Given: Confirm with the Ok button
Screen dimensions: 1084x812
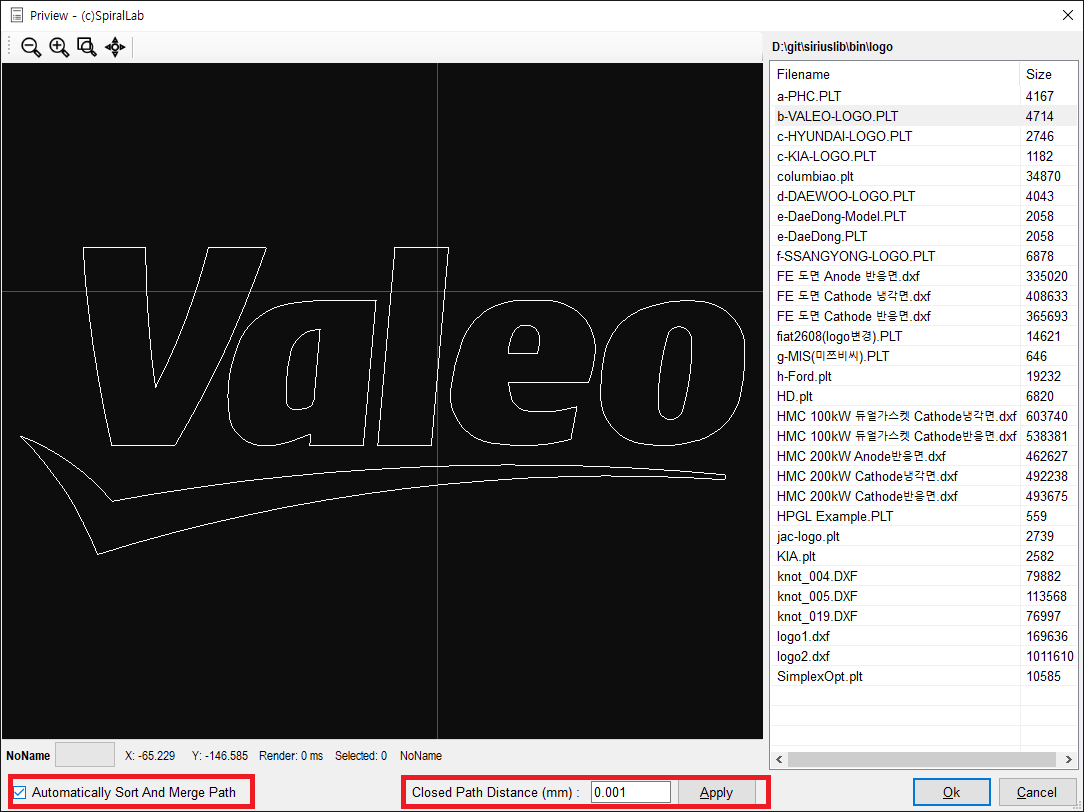Looking at the screenshot, I should pos(951,792).
